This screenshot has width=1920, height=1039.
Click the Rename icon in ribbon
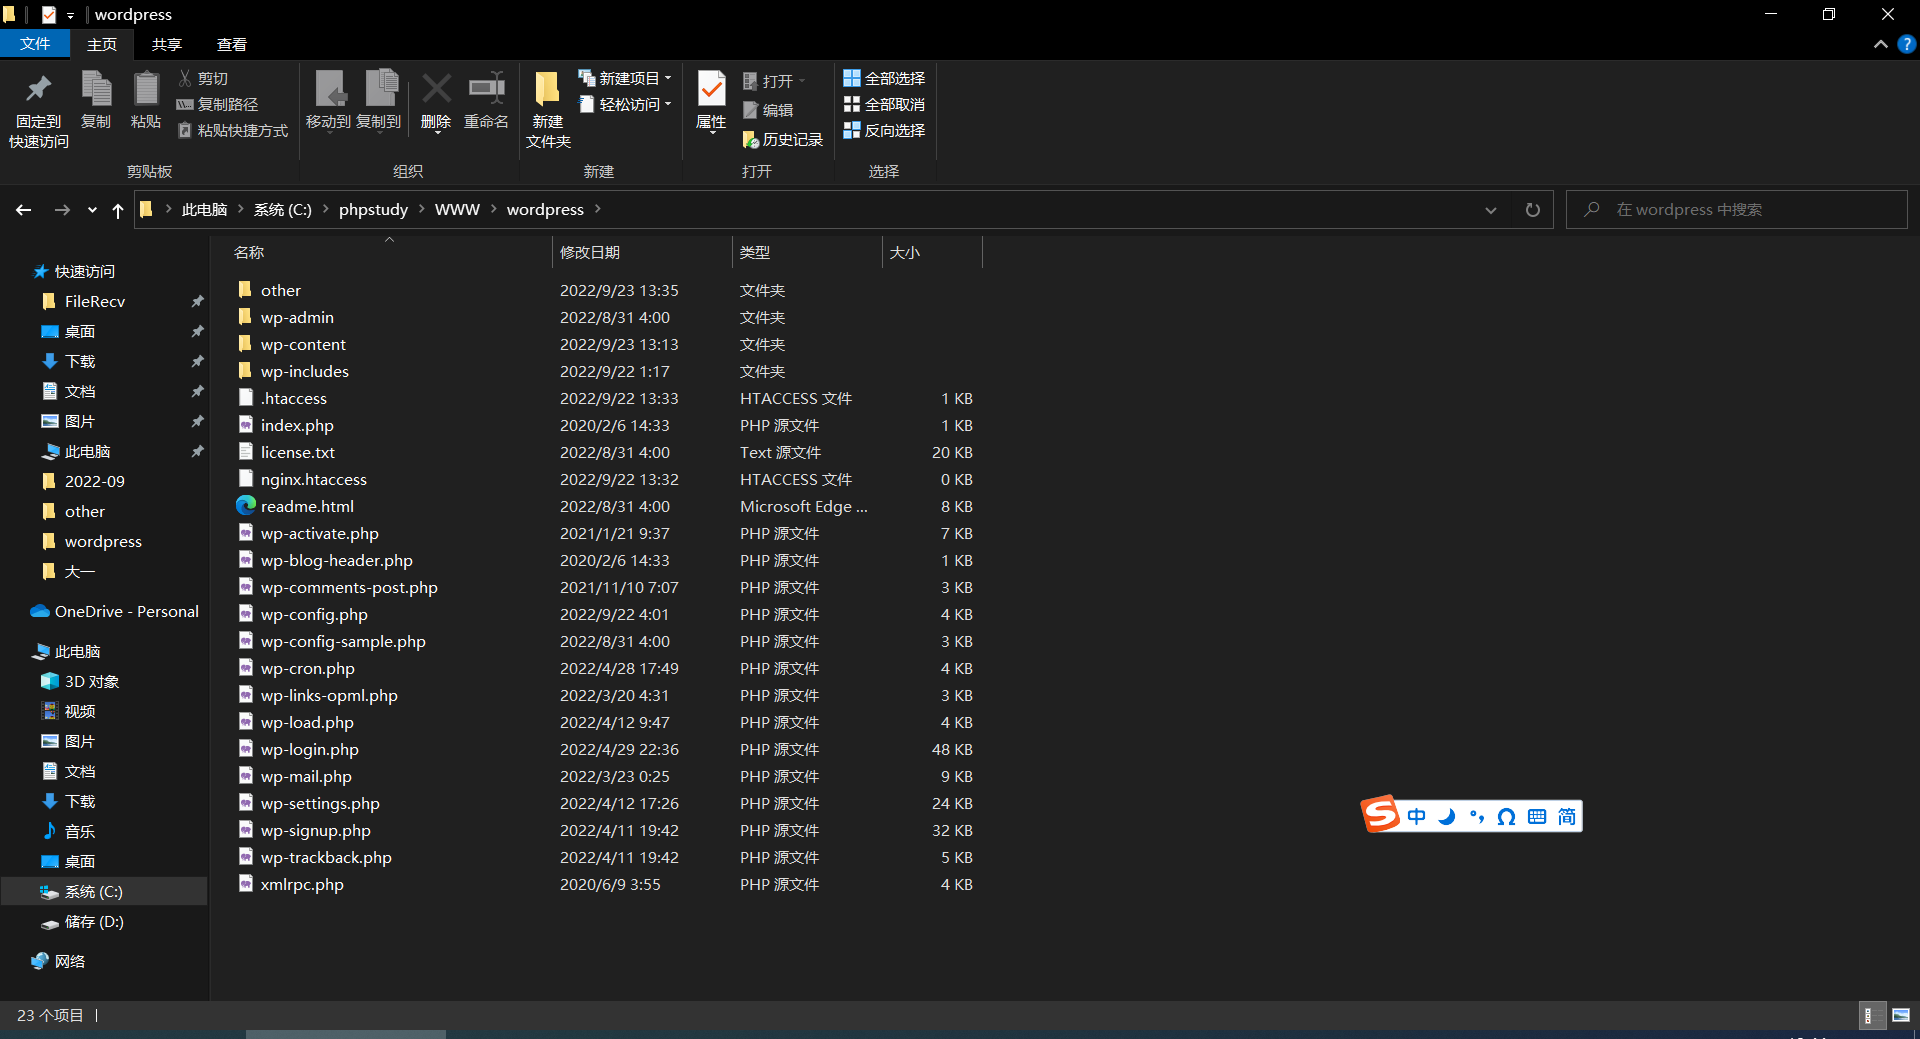486,90
